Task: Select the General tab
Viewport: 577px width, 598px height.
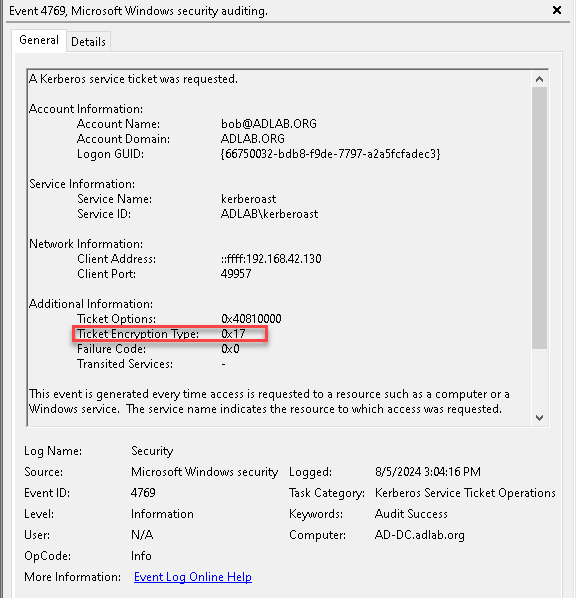Action: pyautogui.click(x=39, y=40)
